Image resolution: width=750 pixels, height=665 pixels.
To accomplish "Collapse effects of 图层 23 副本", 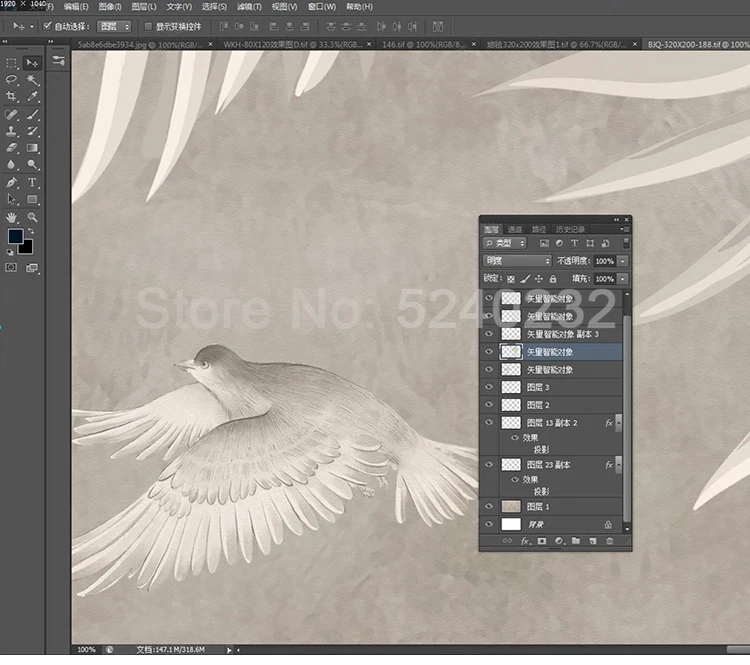I will pyautogui.click(x=618, y=465).
